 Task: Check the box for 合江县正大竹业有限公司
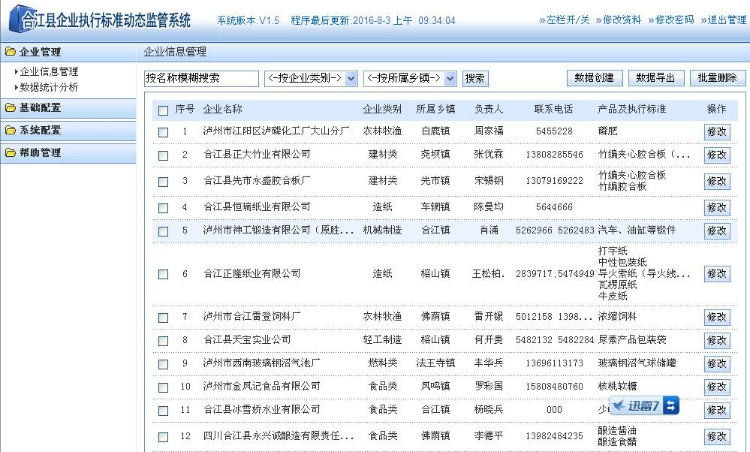[163, 156]
